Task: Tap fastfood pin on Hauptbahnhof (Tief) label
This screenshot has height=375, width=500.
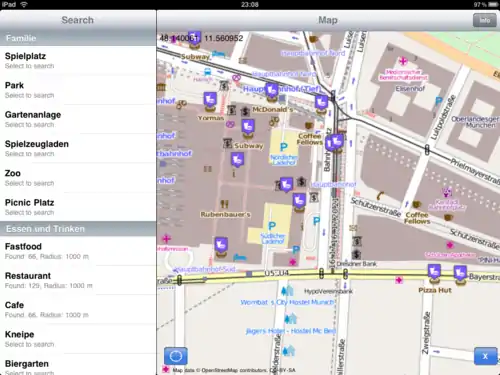Action: pos(271,91)
